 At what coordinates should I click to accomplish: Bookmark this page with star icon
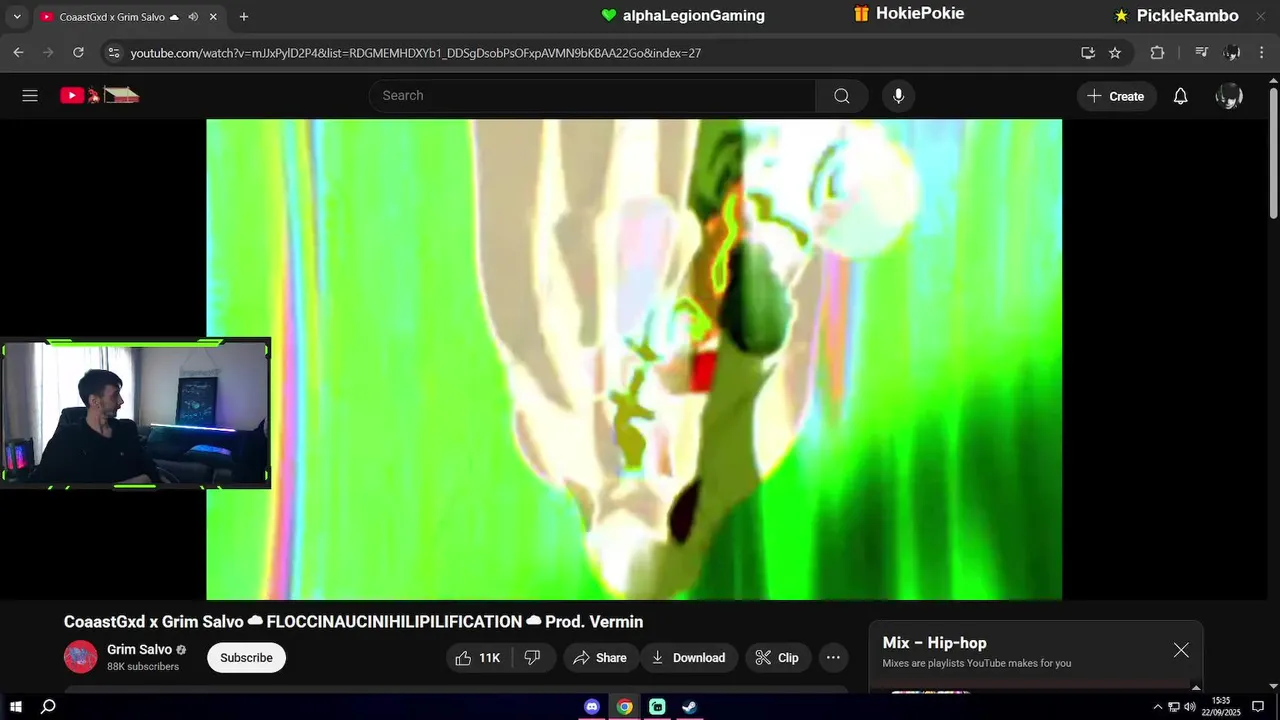pos(1115,53)
